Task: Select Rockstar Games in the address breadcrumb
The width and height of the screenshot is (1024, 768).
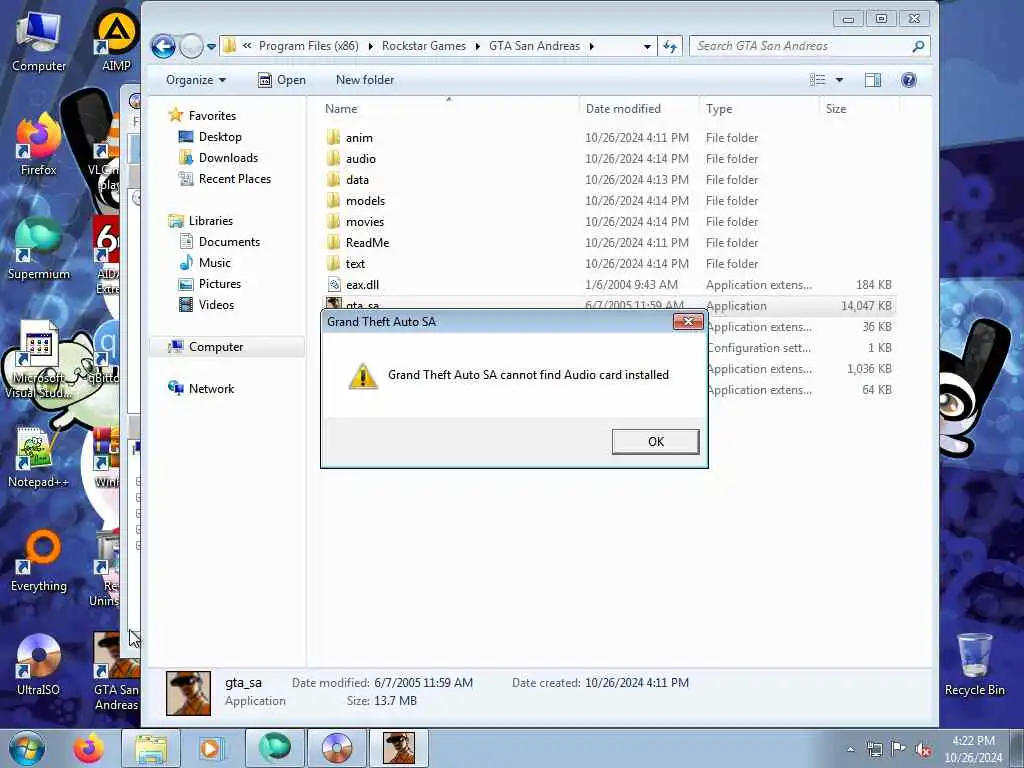Action: pyautogui.click(x=424, y=46)
